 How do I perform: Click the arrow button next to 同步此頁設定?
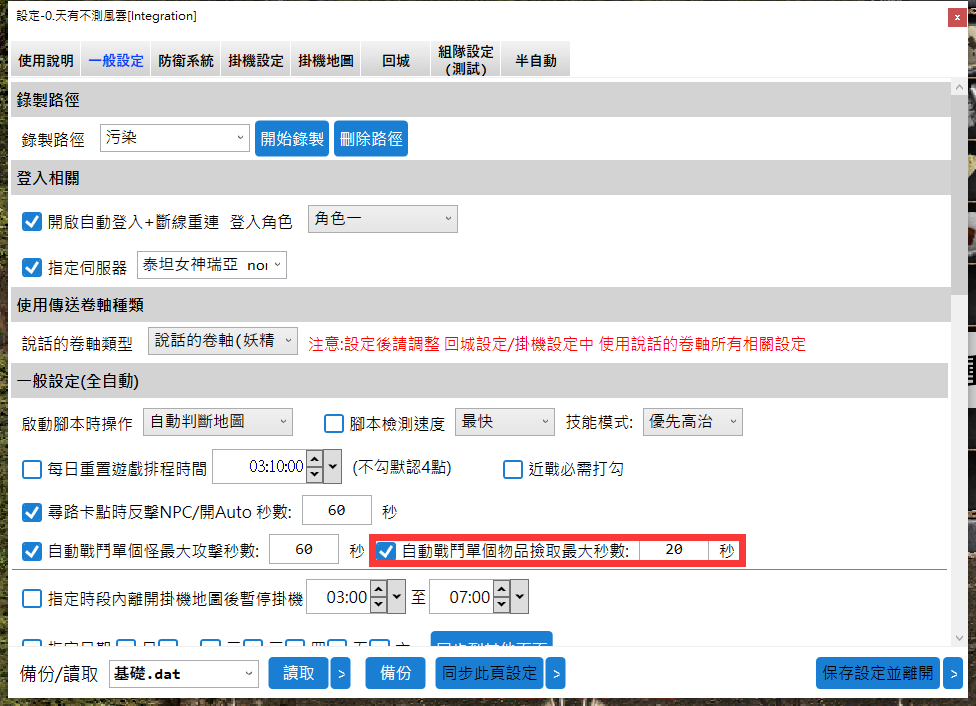[x=555, y=673]
